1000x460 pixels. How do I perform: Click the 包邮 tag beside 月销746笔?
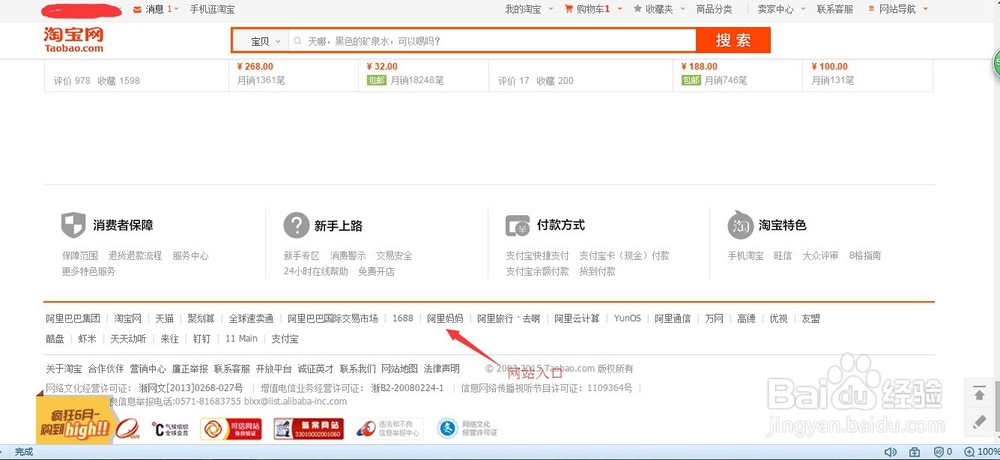click(x=691, y=80)
